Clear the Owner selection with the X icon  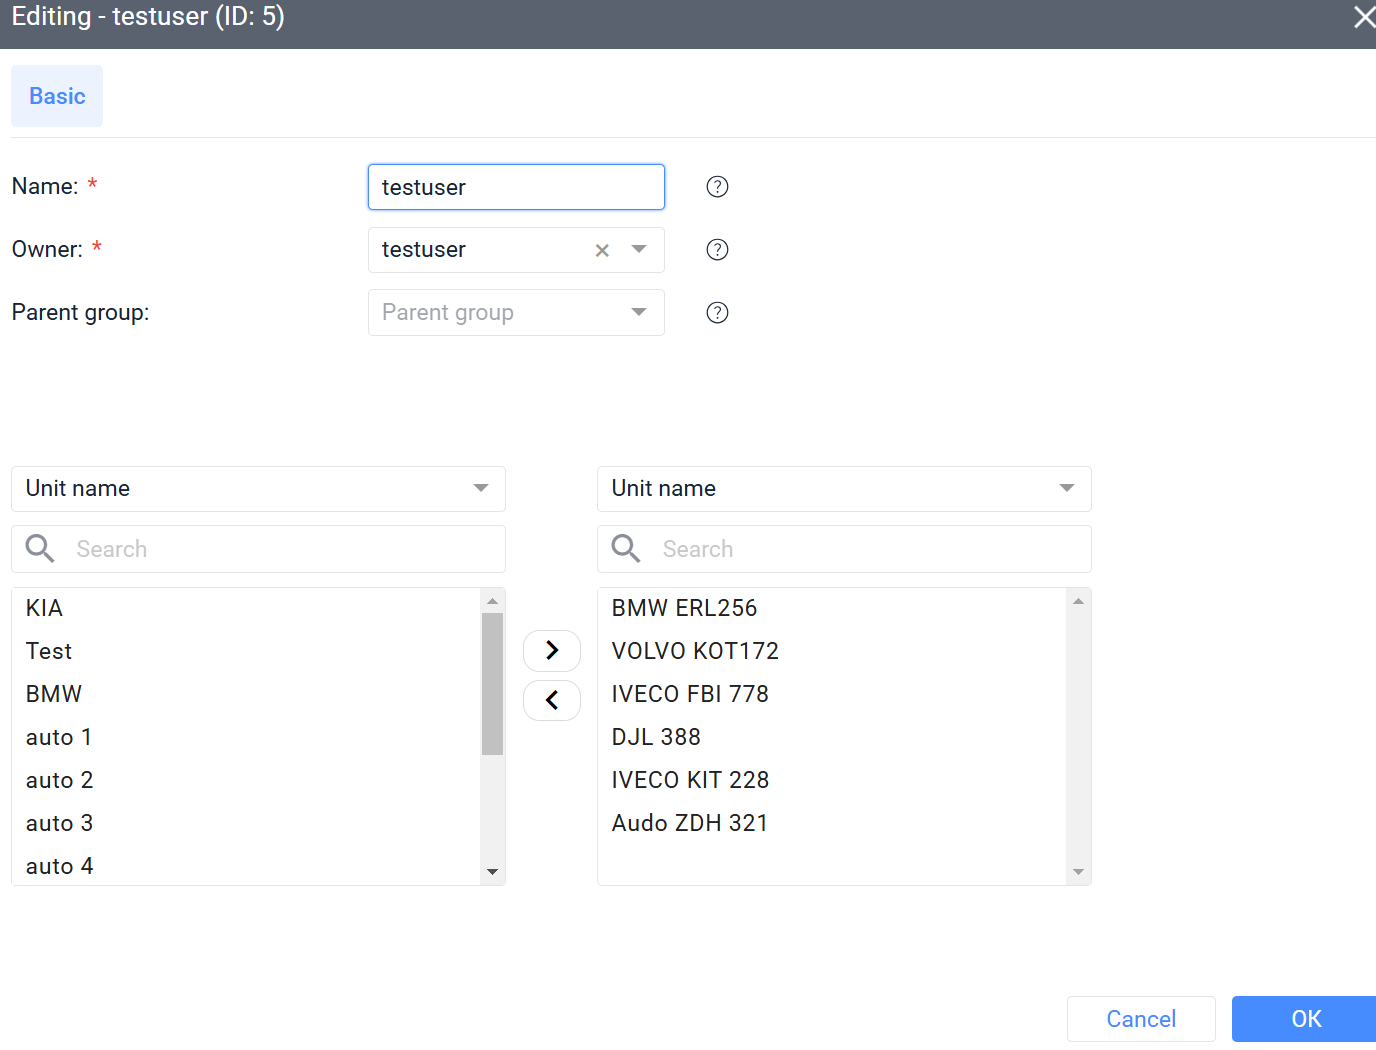[602, 251]
